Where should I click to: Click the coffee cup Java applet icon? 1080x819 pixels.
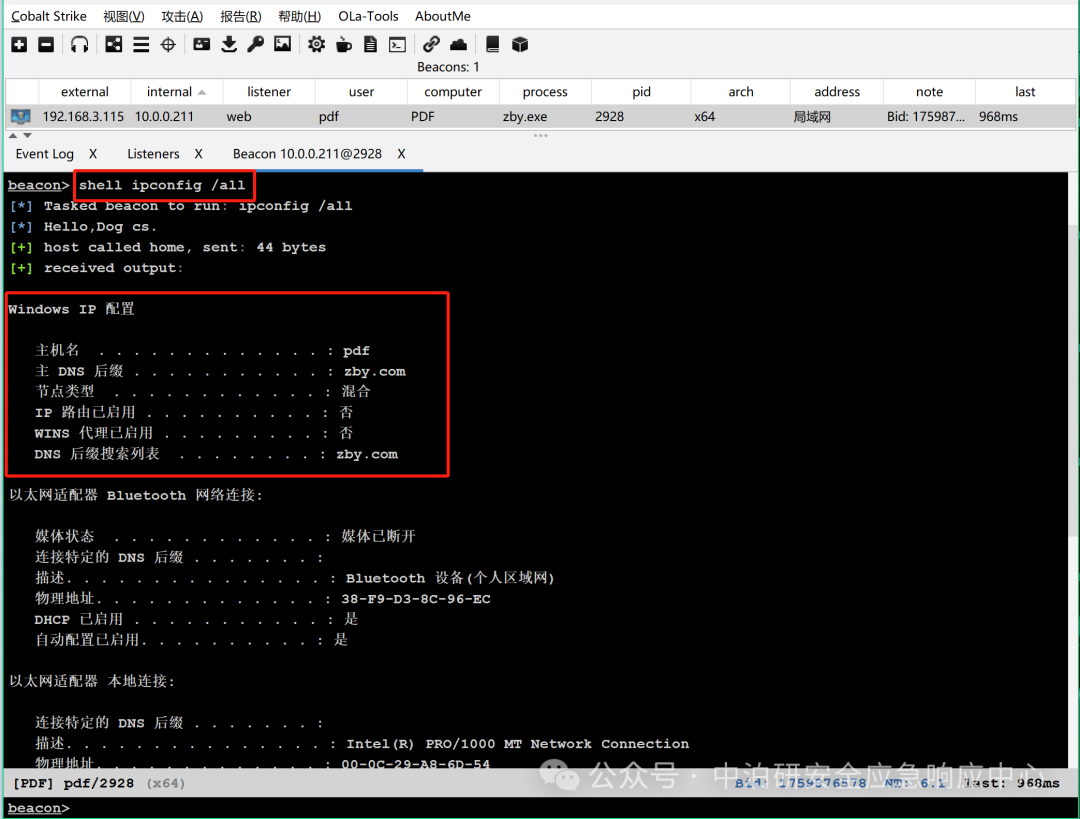(344, 45)
